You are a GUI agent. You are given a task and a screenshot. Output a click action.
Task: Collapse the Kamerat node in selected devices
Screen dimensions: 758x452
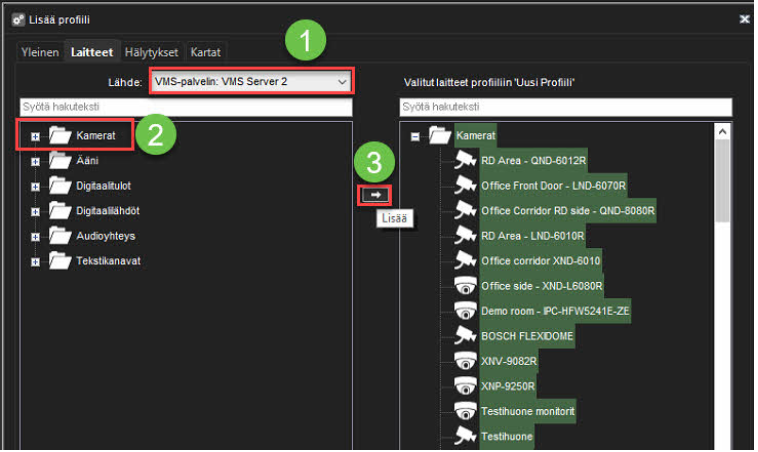[415, 136]
